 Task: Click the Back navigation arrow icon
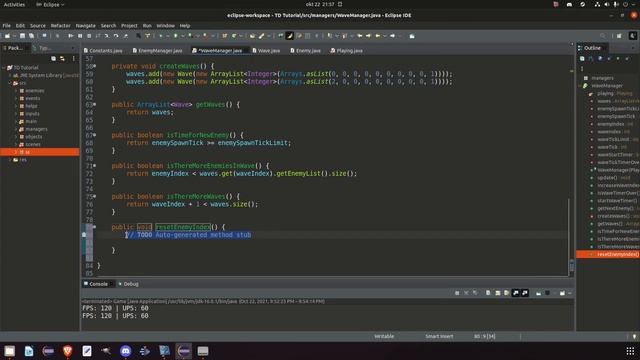click(x=378, y=36)
